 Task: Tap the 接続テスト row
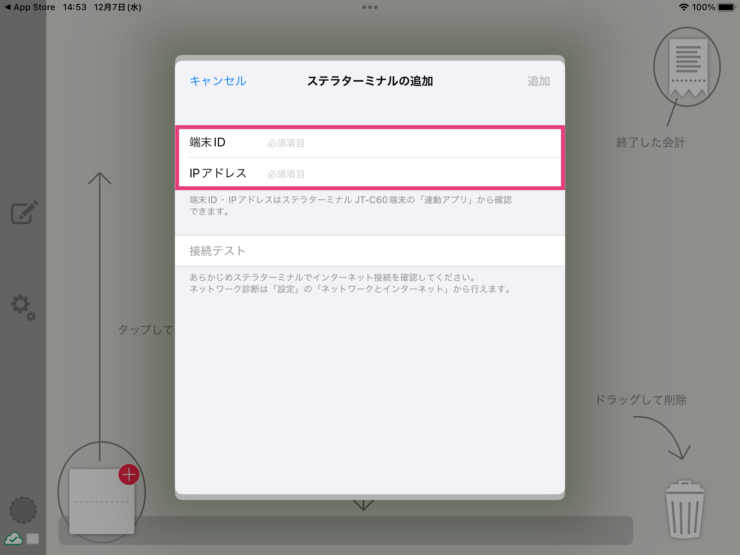[x=370, y=251]
